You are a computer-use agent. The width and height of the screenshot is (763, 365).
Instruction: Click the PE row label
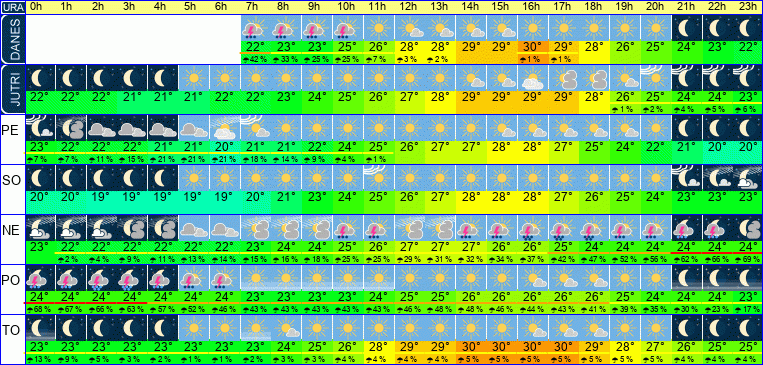(x=10, y=131)
